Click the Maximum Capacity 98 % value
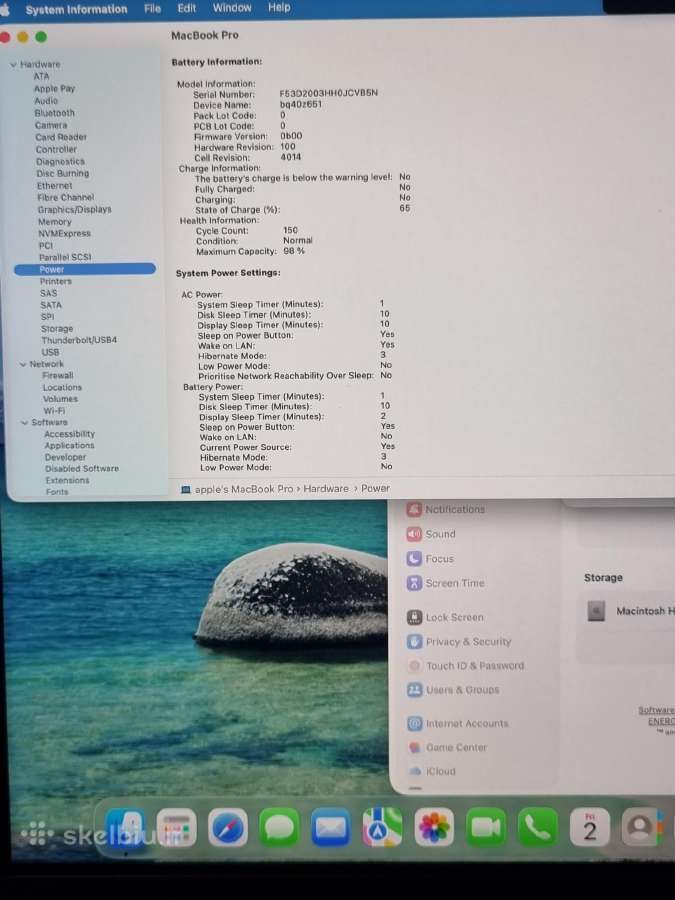Viewport: 675px width, 900px height. pos(294,251)
